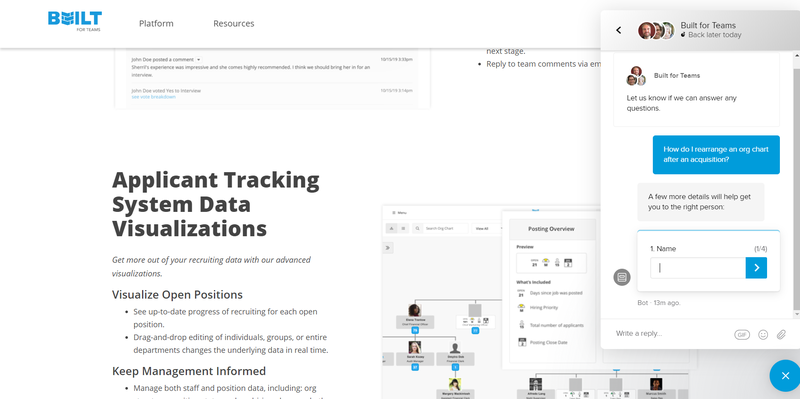Click the Posting Overview panel image
800x399 pixels.
coord(551,289)
